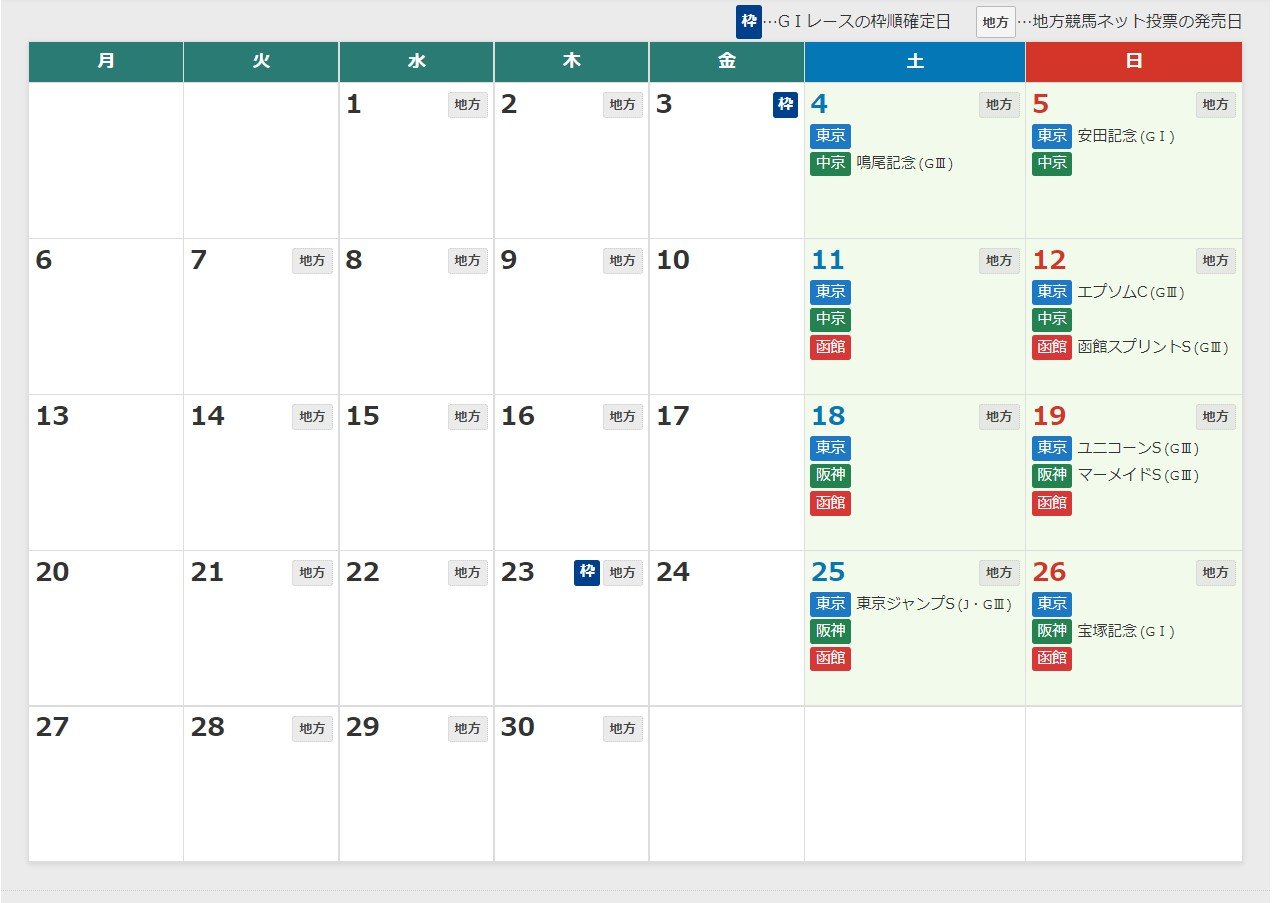Open the 東京ジャンプS race link

935,604
